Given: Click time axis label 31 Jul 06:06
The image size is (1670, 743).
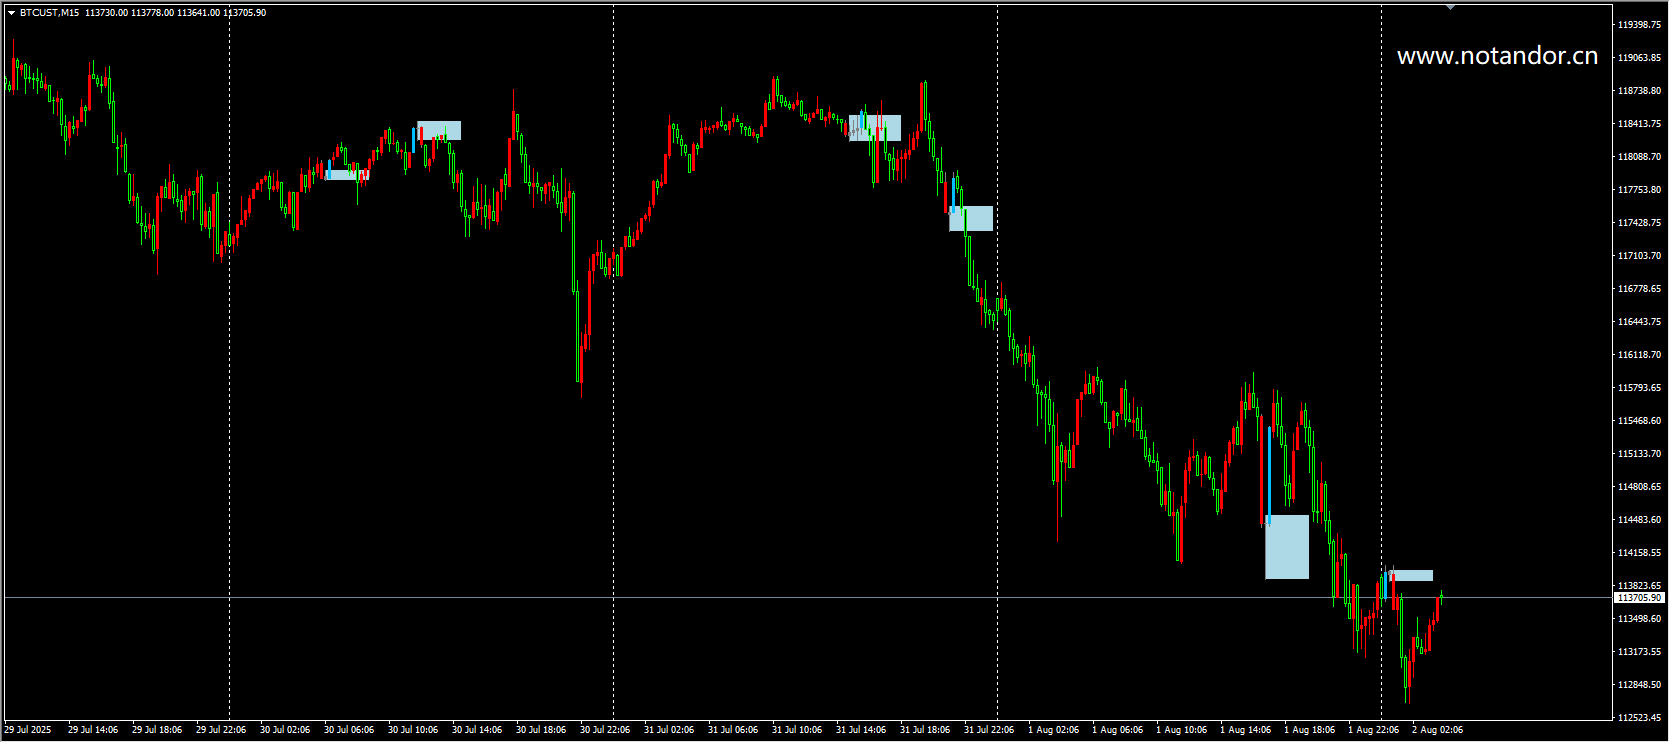Looking at the screenshot, I should click(x=733, y=730).
